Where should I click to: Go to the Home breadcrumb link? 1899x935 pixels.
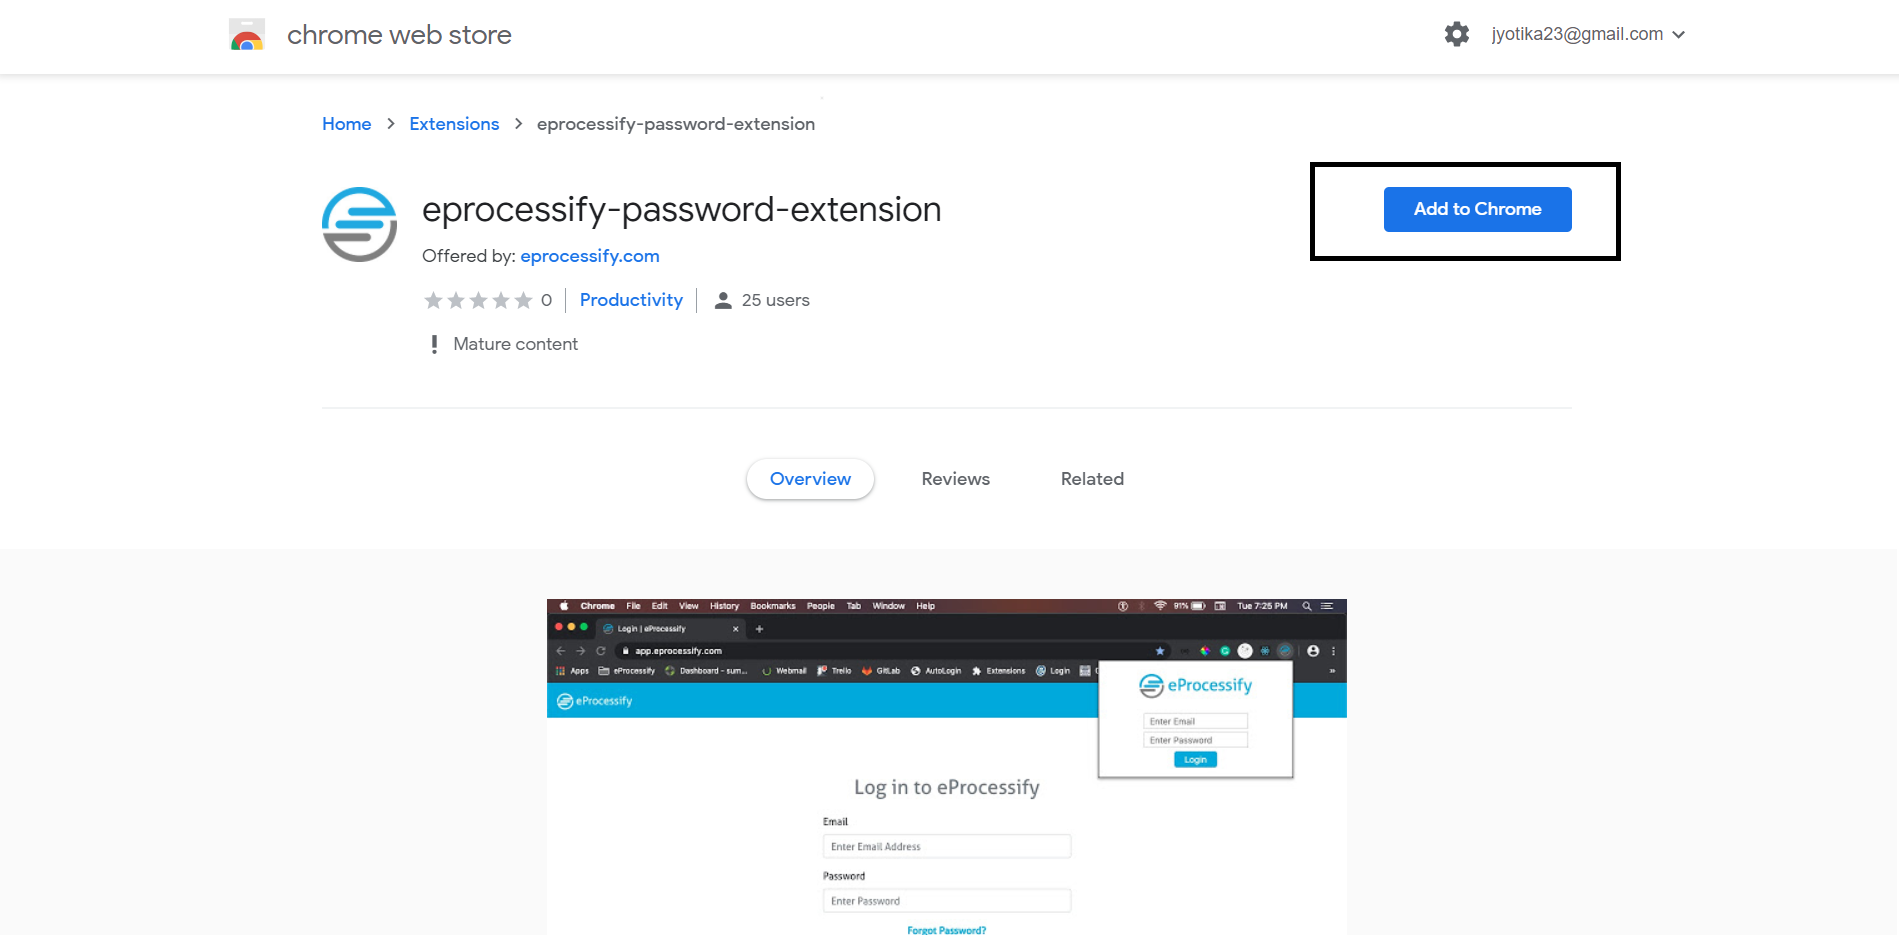coord(346,124)
